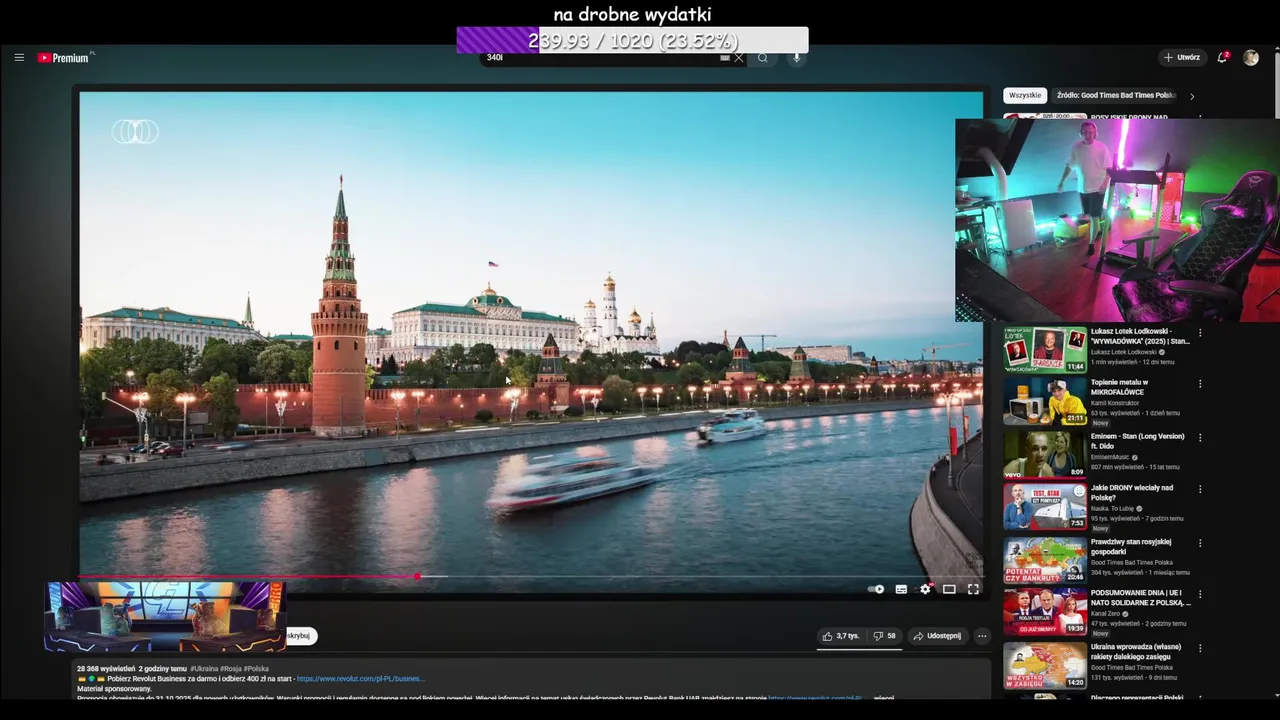This screenshot has height=720, width=1280.
Task: Open more actions menu beside Udostępnij
Action: tap(982, 636)
